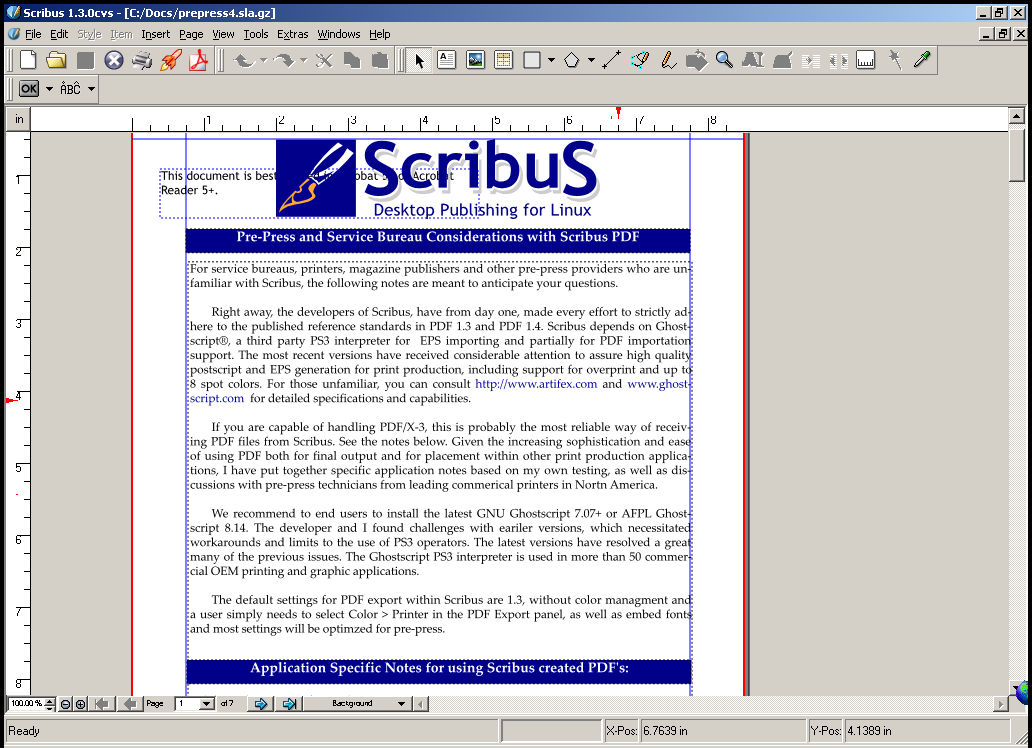Select the Insert Image Frame tool
1032x748 pixels.
pyautogui.click(x=475, y=60)
